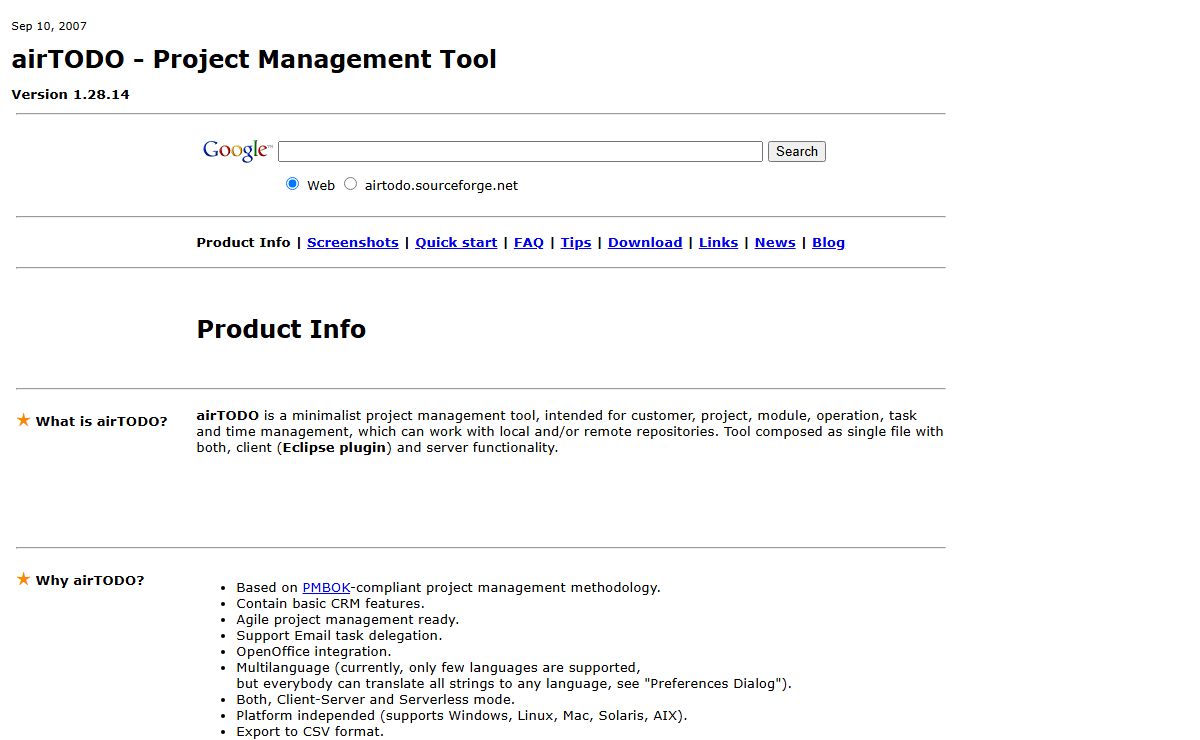
Task: Select the Web radio button
Action: tap(292, 184)
